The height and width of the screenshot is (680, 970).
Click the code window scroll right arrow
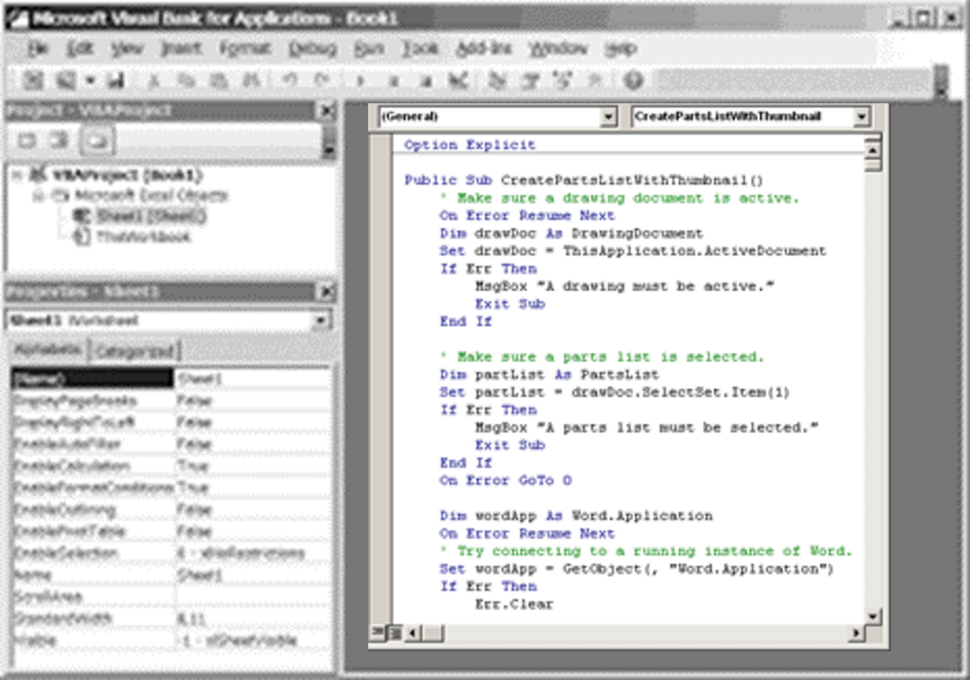pos(856,632)
